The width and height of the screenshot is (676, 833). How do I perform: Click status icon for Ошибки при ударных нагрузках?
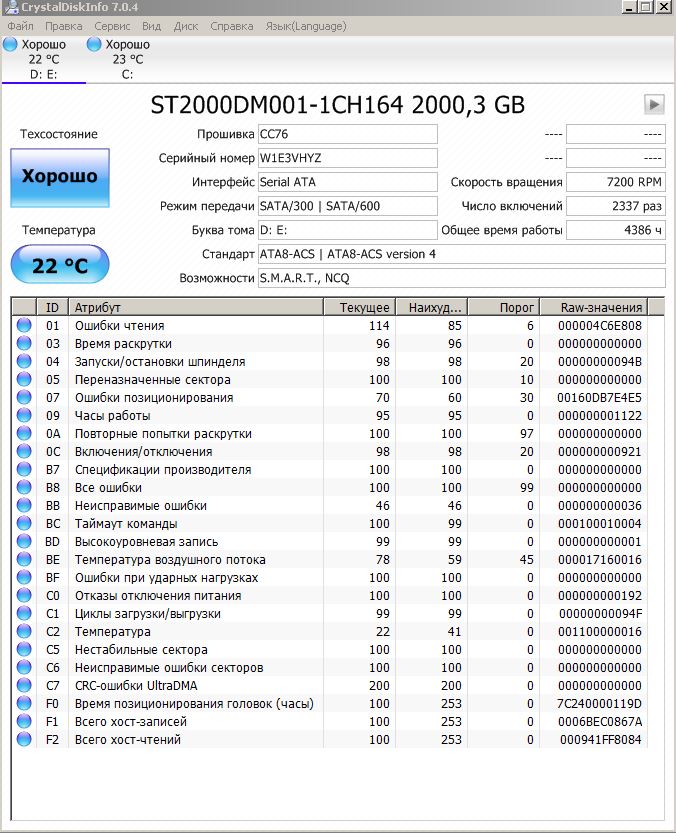[x=24, y=577]
